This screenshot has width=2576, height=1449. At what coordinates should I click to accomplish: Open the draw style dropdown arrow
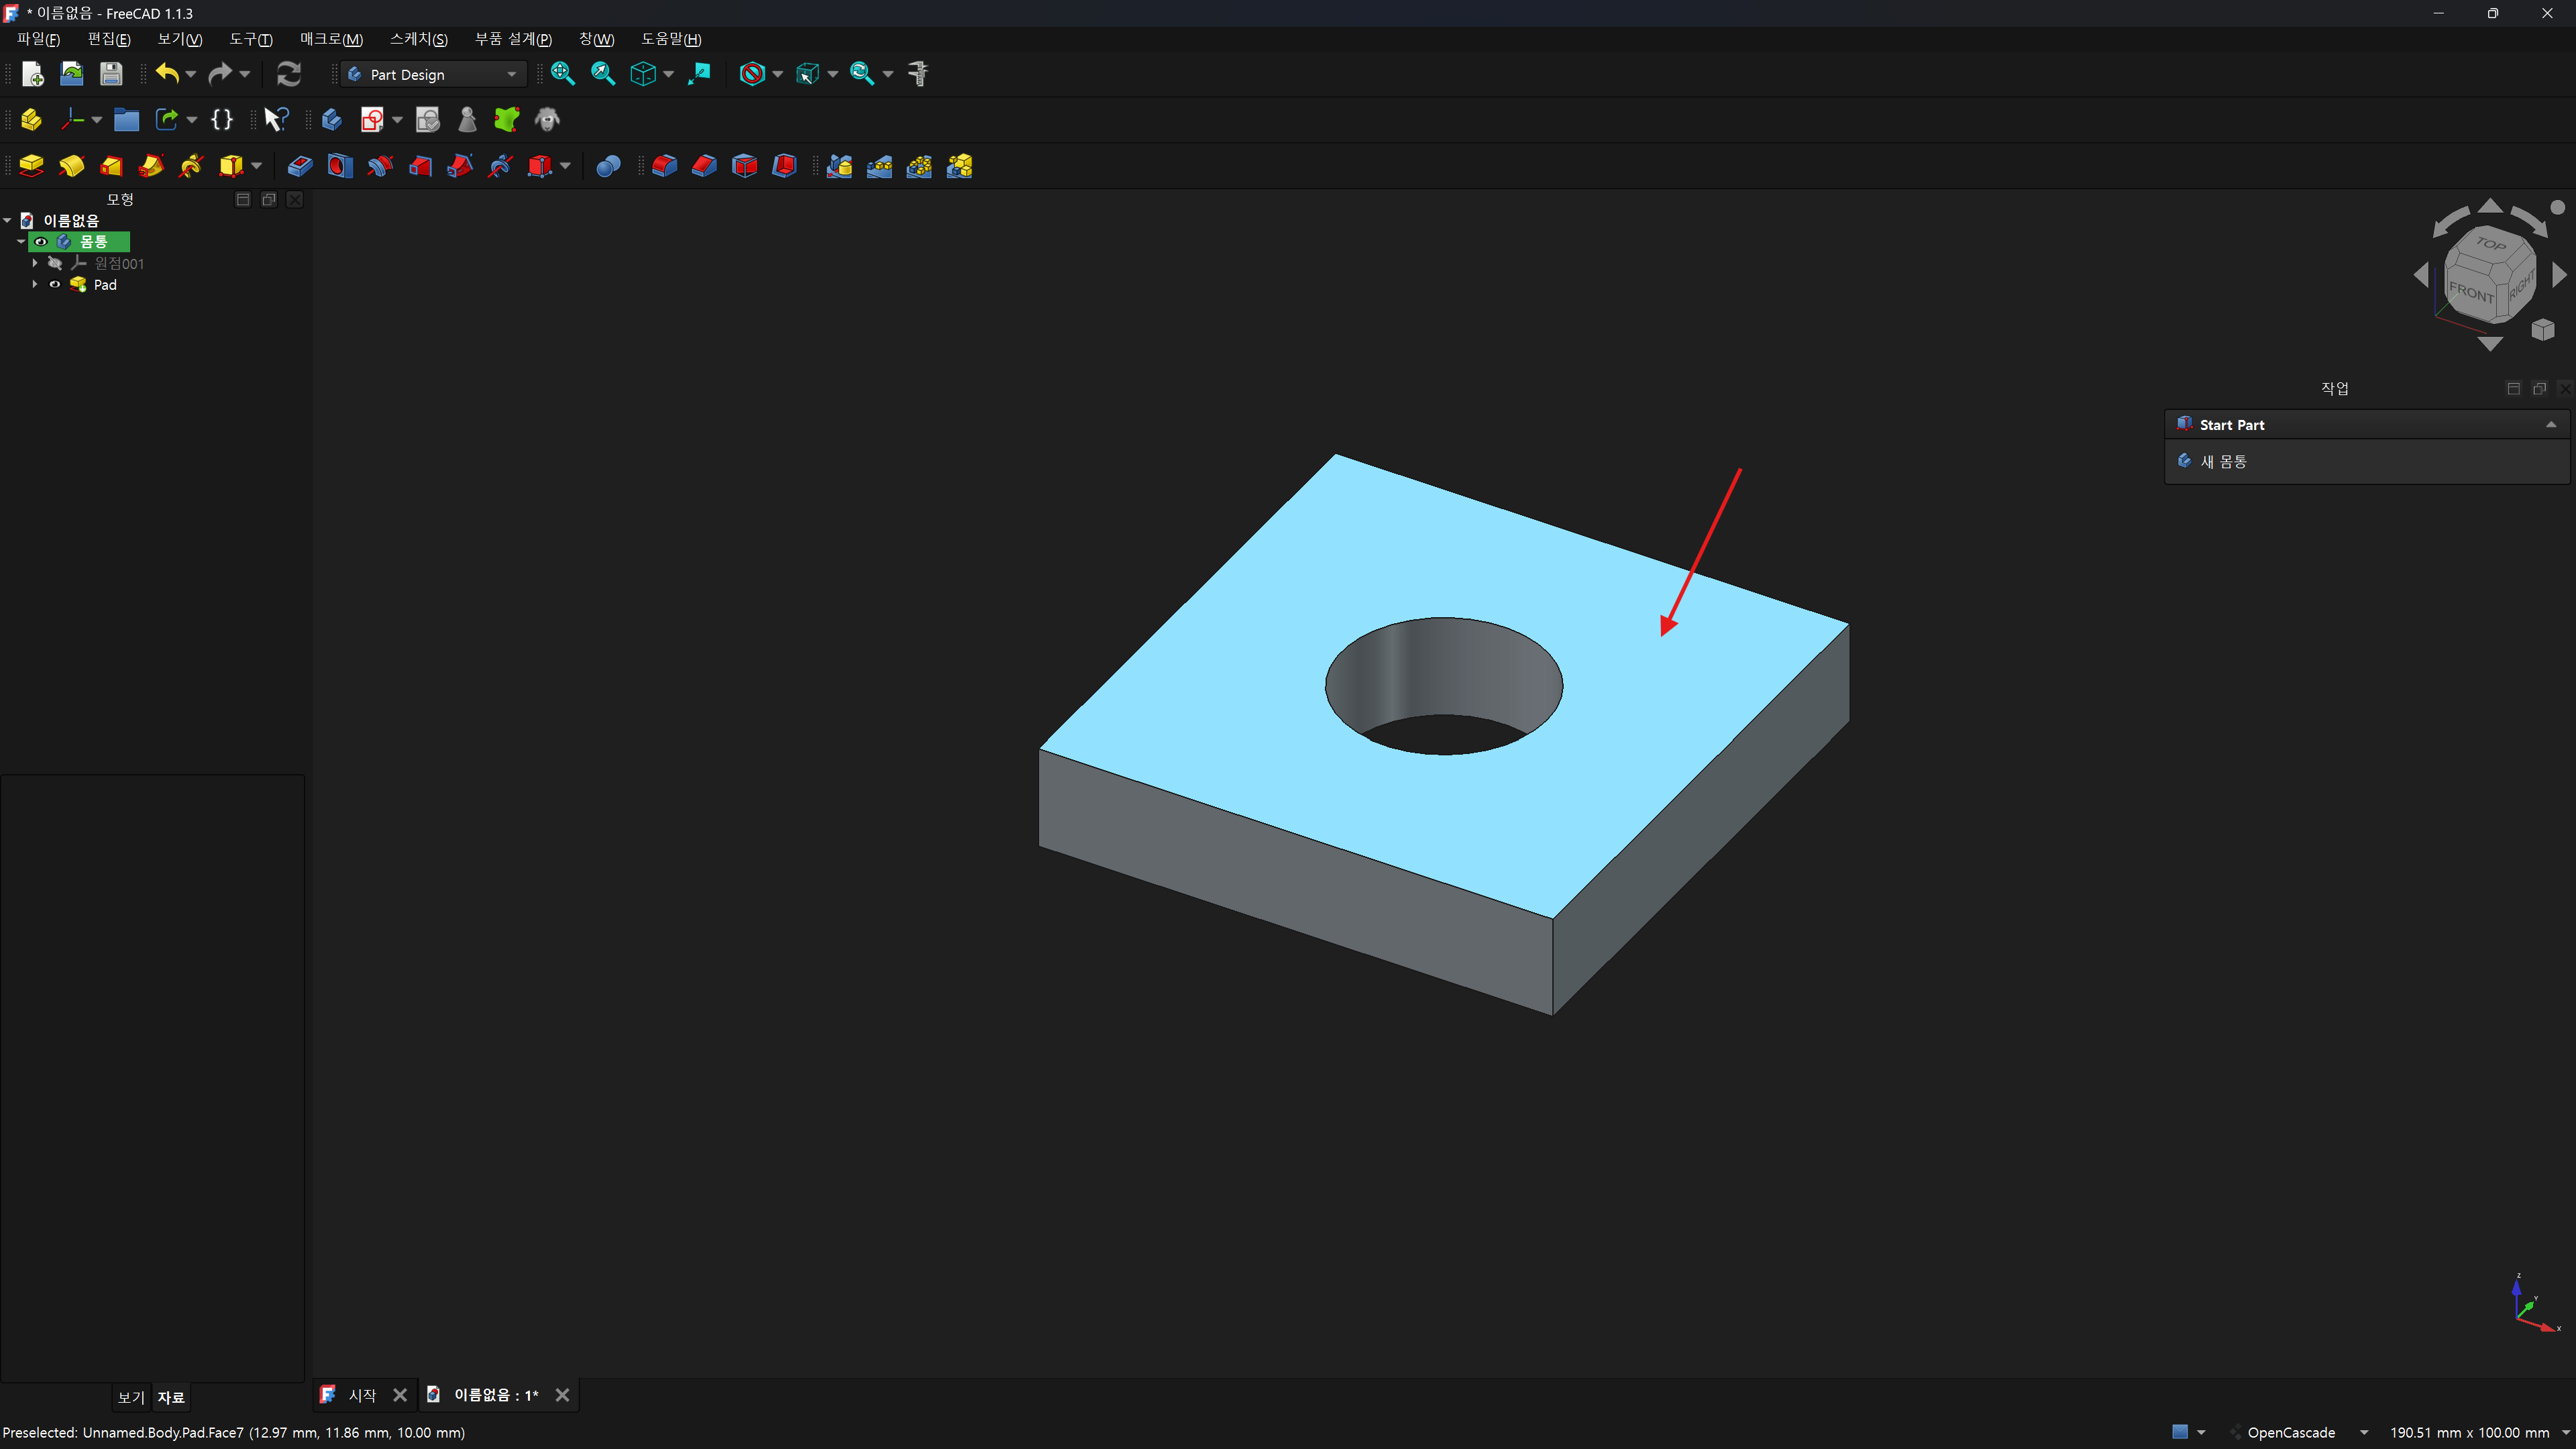point(778,74)
